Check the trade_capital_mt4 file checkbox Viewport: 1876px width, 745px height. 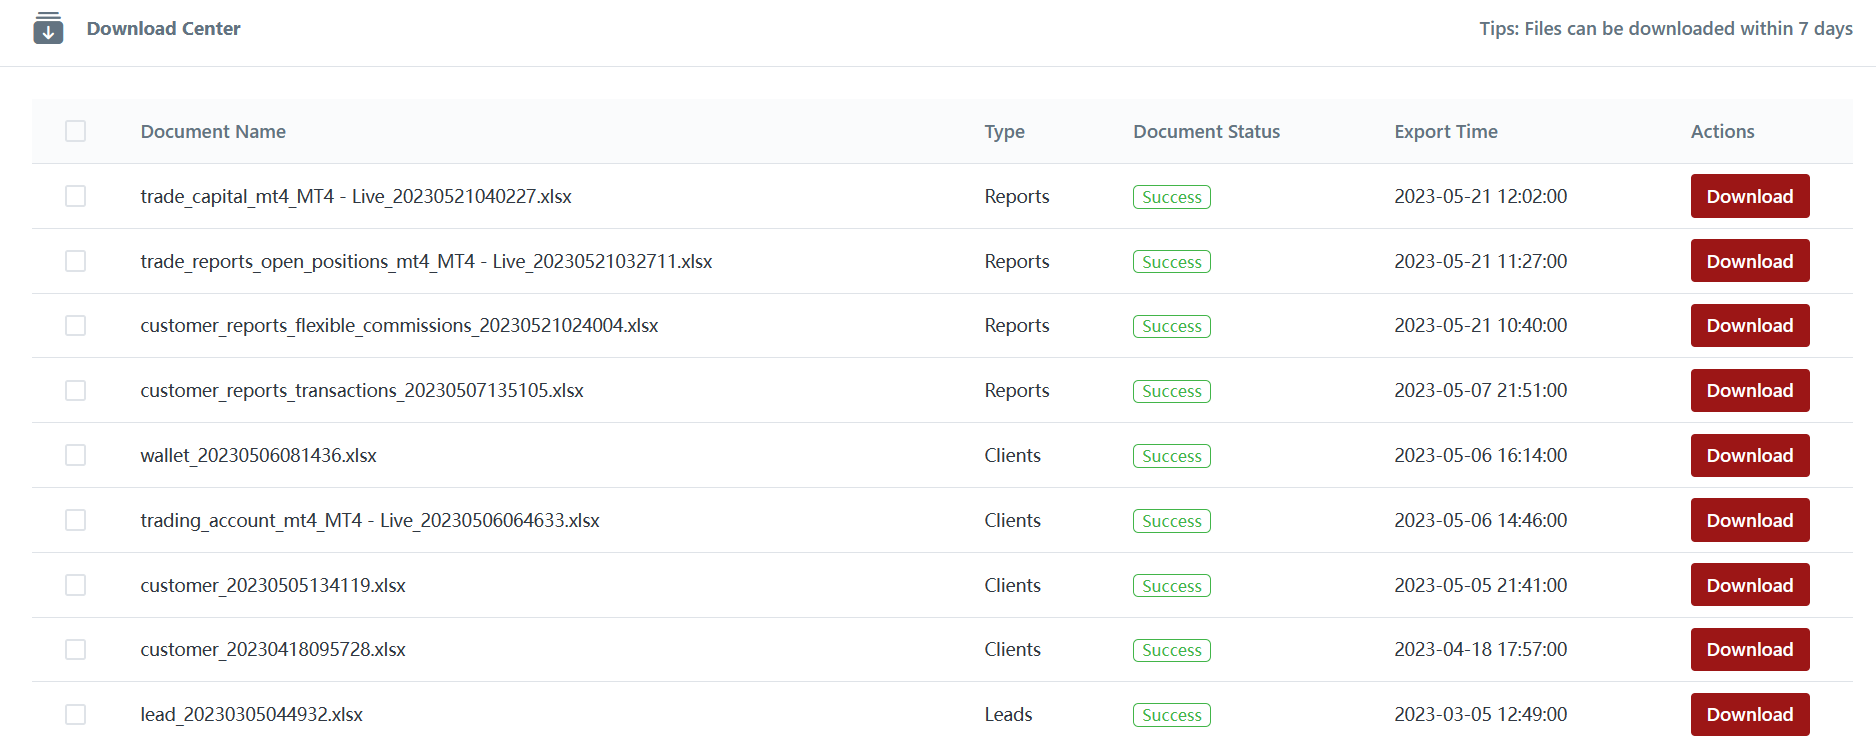pos(75,196)
